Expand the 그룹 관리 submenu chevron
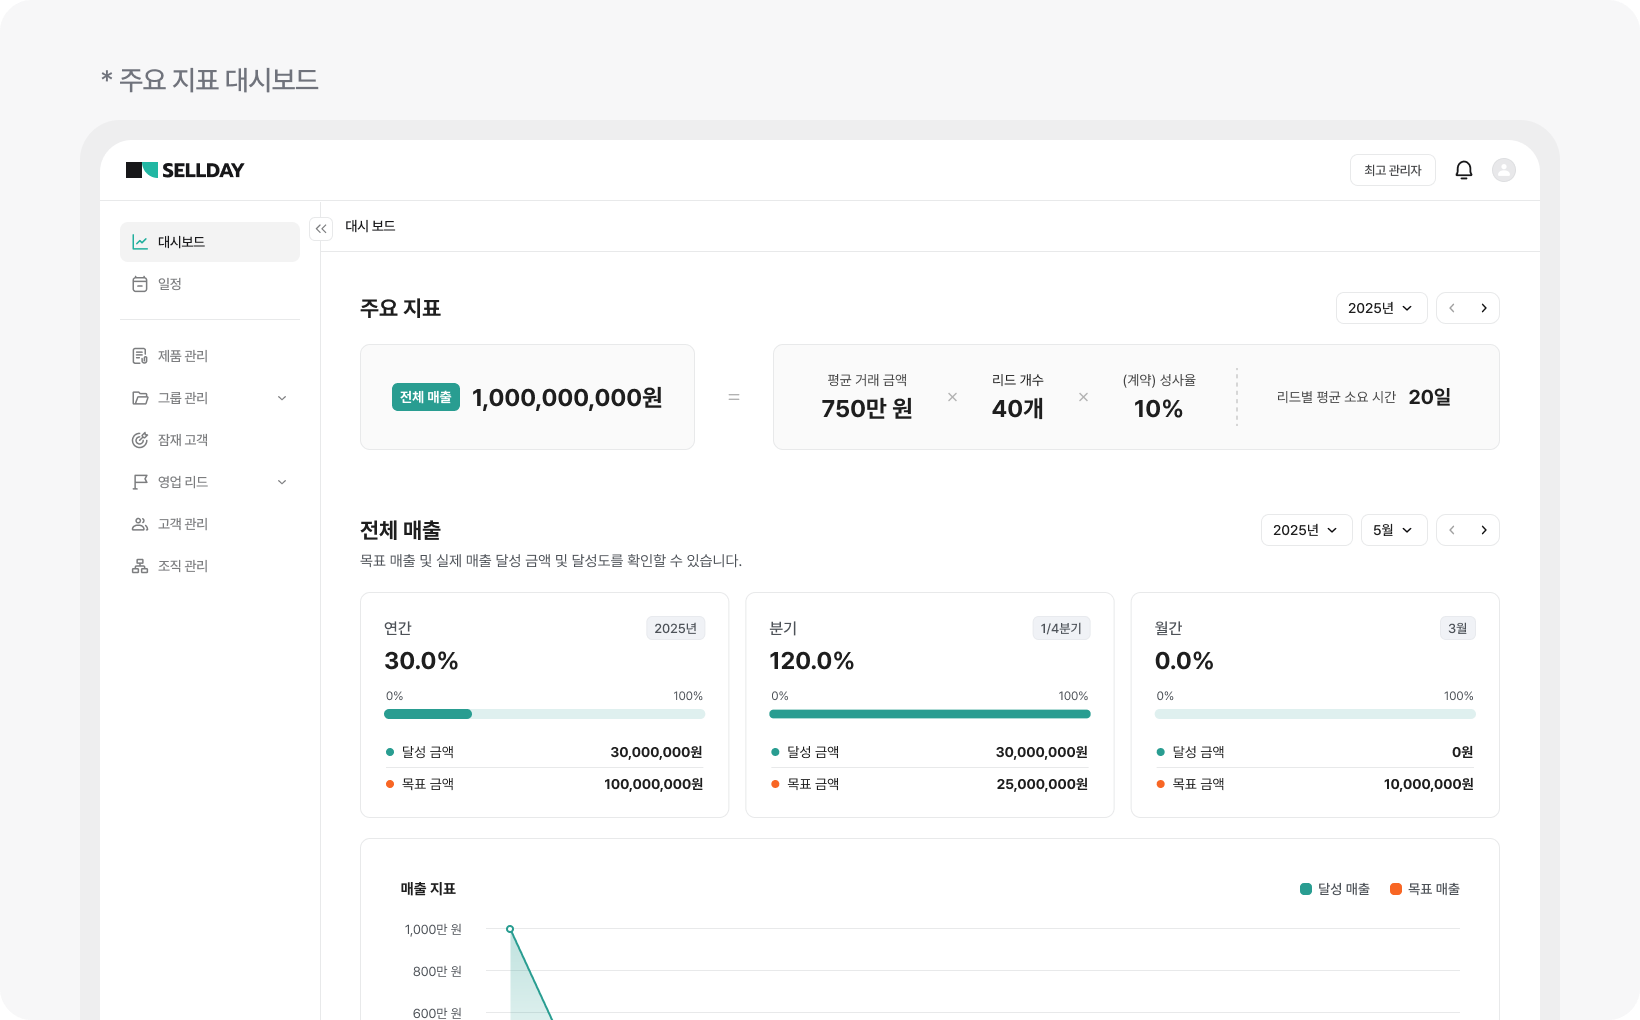 pos(282,398)
